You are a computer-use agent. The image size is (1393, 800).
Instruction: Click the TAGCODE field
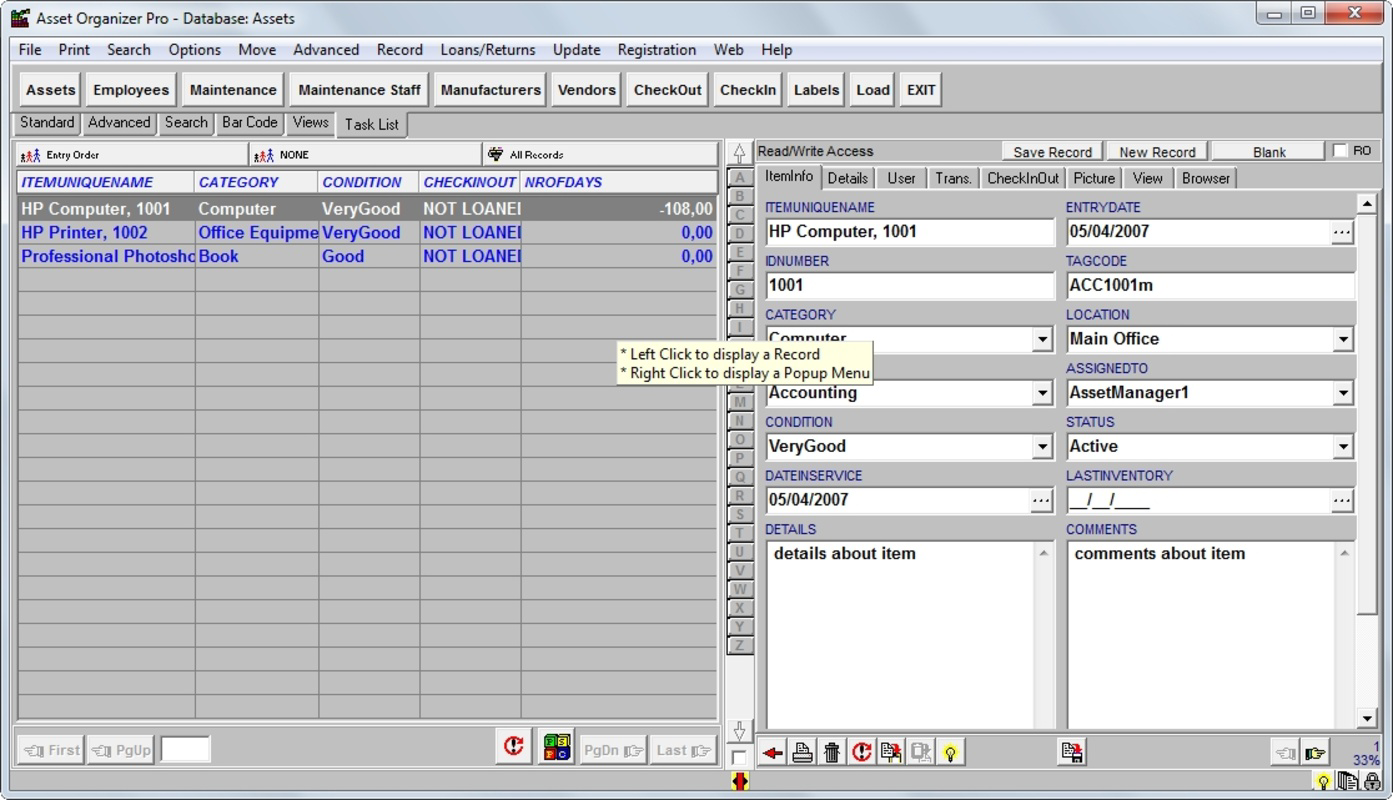pyautogui.click(x=1211, y=286)
